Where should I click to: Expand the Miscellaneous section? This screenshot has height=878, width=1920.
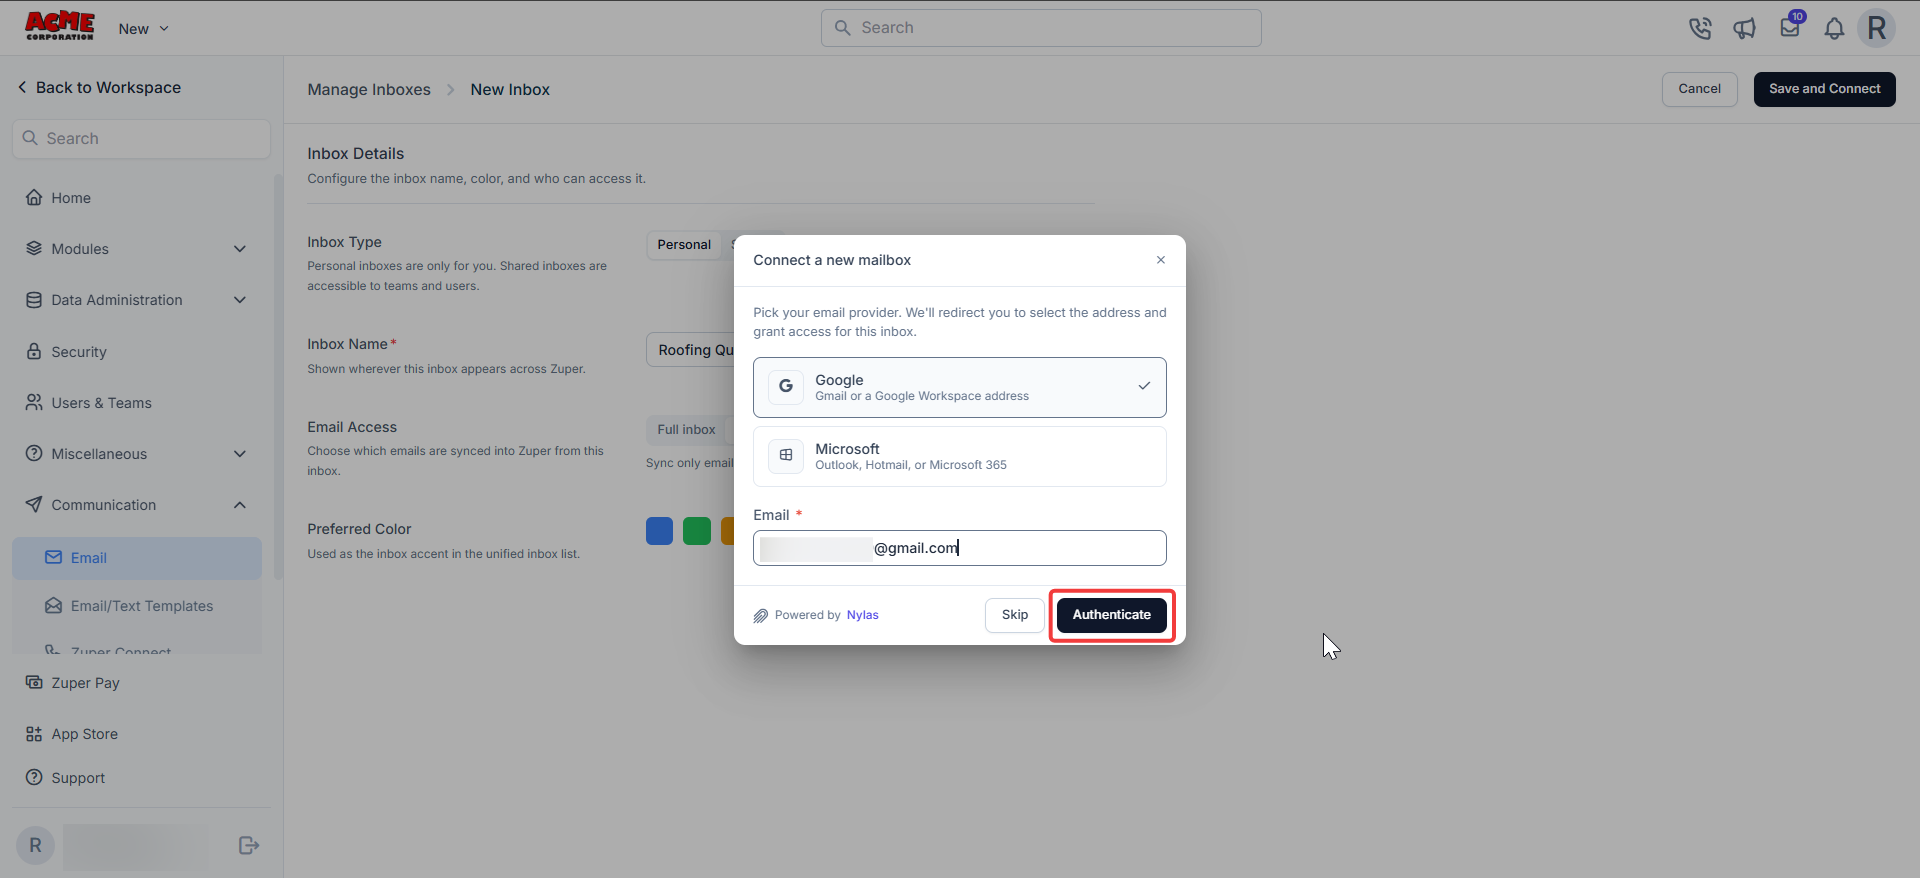tap(137, 454)
